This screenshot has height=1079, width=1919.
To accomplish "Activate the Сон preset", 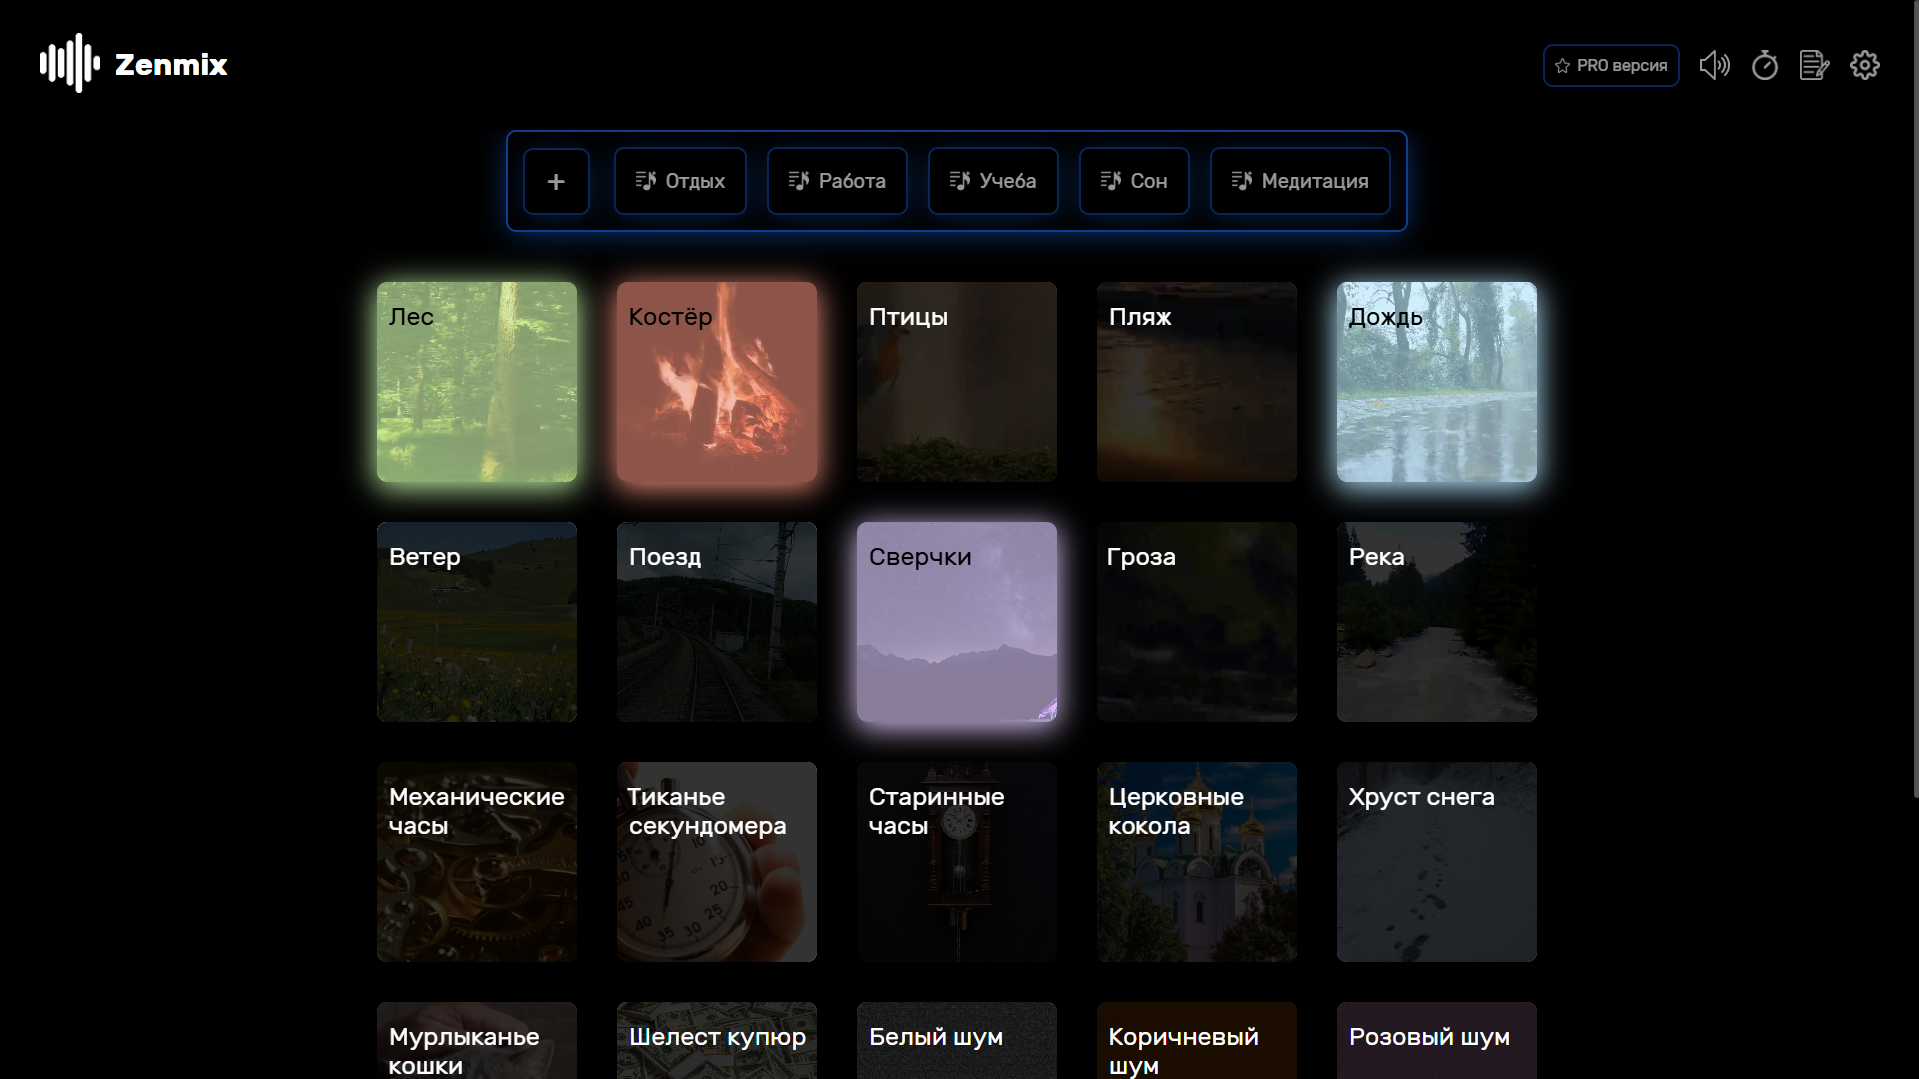I will (x=1134, y=181).
